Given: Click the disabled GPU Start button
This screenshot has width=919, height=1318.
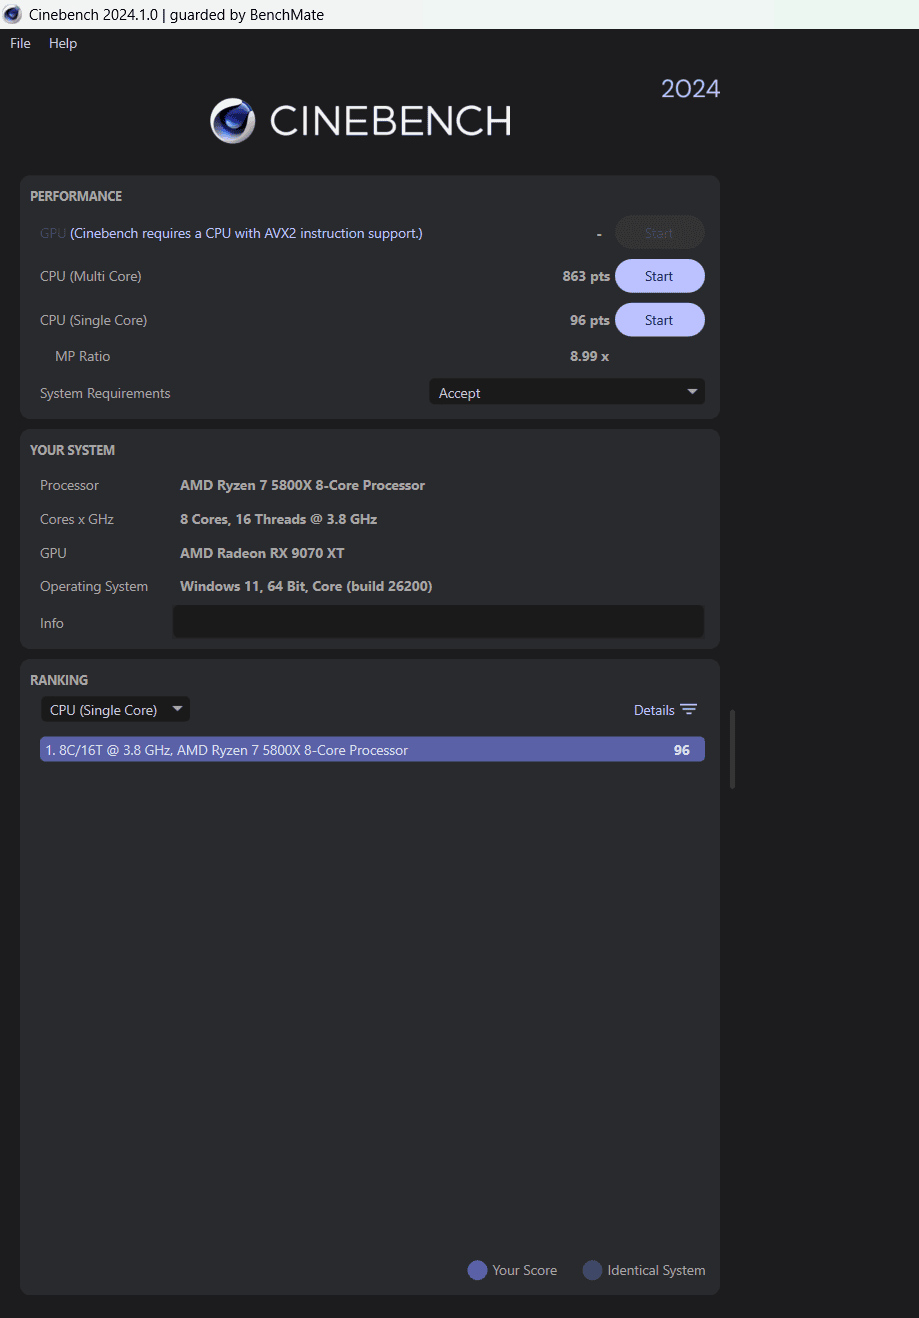Looking at the screenshot, I should (659, 233).
